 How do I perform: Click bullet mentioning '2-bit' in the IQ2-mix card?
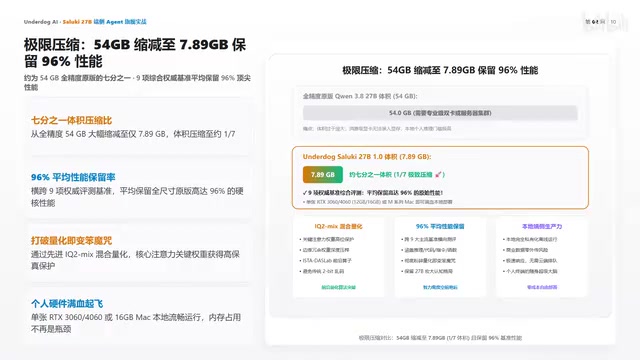coord(322,271)
